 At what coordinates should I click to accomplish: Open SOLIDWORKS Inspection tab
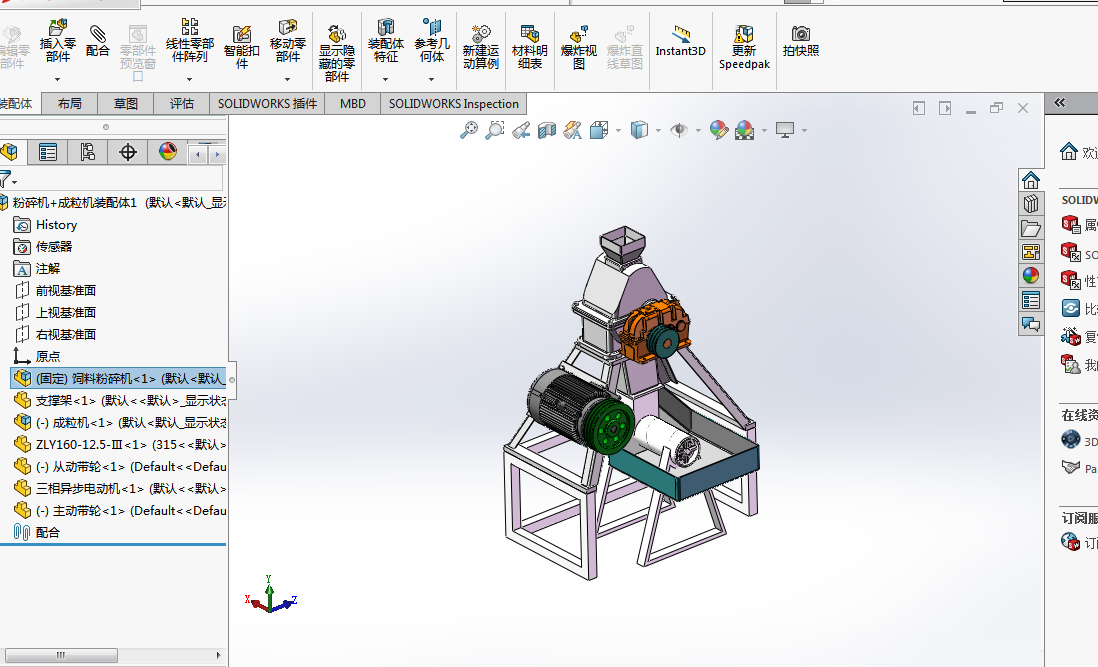(x=454, y=104)
